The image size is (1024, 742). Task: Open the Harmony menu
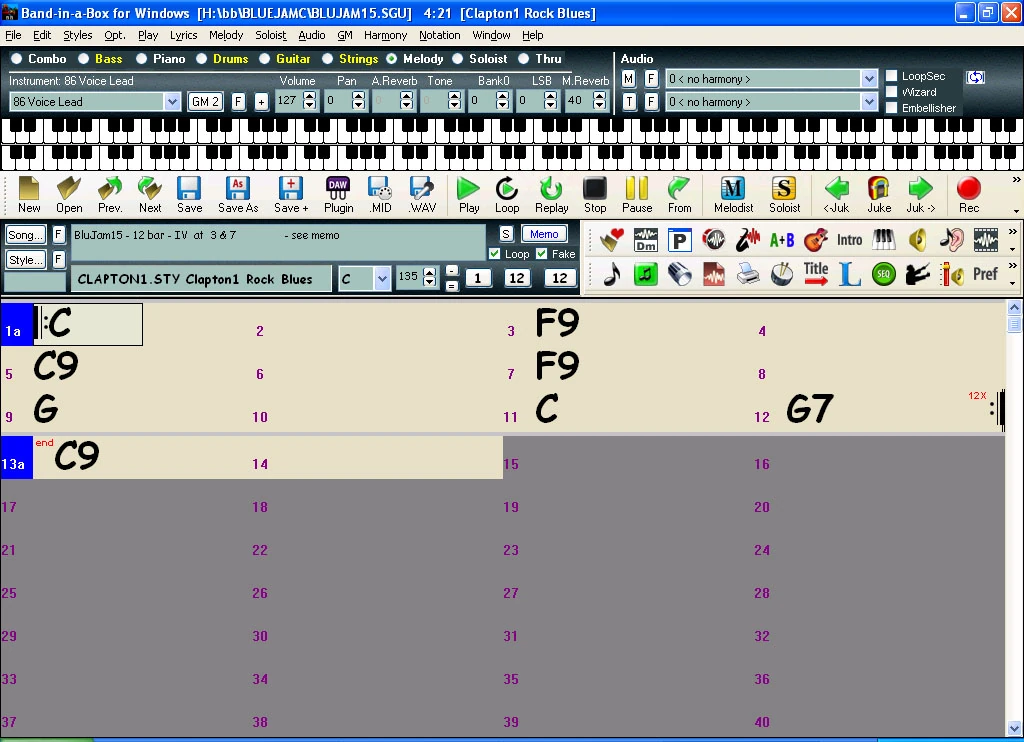click(385, 35)
